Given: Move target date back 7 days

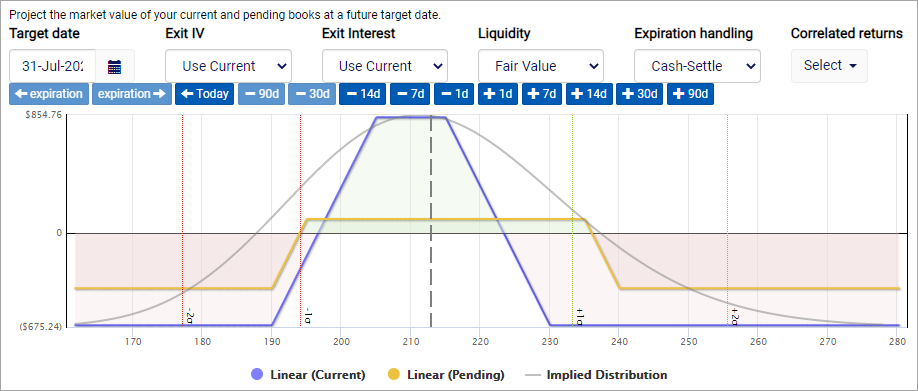Looking at the screenshot, I should pos(410,94).
